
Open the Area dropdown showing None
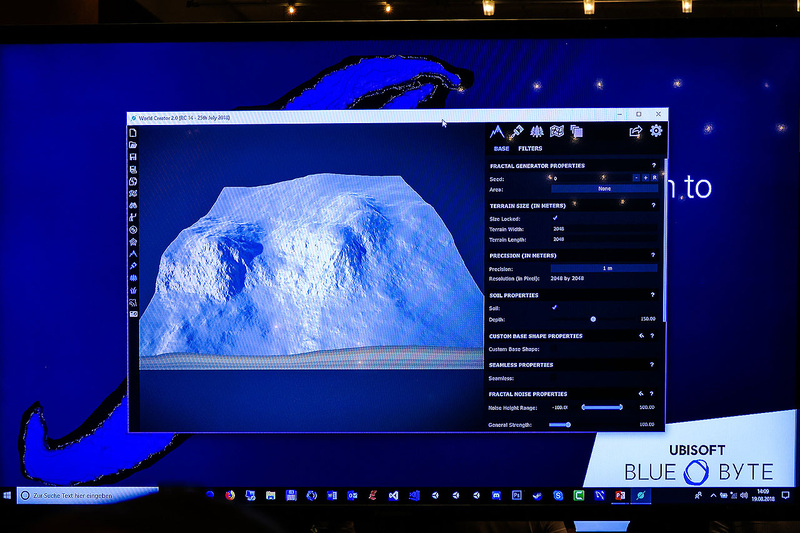(x=605, y=189)
